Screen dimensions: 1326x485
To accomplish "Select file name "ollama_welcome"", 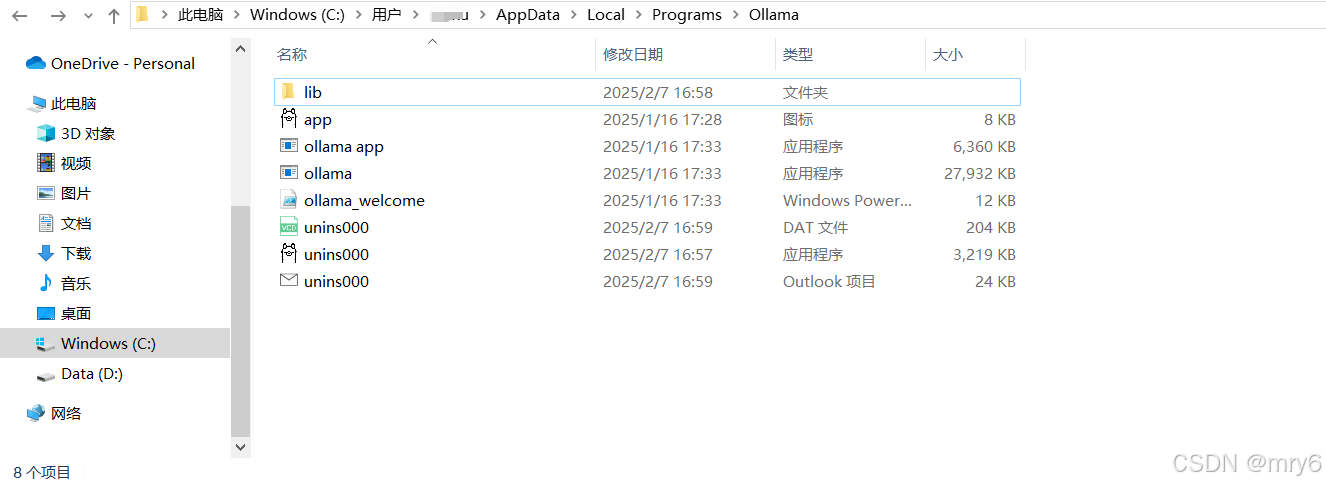I will coord(364,201).
